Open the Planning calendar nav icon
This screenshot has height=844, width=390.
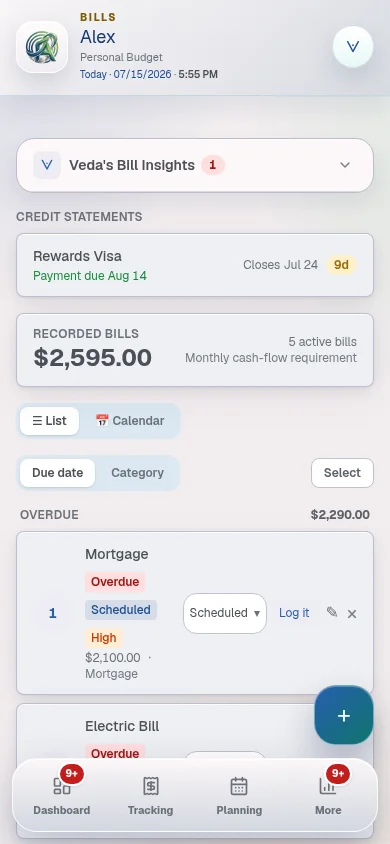(239, 786)
